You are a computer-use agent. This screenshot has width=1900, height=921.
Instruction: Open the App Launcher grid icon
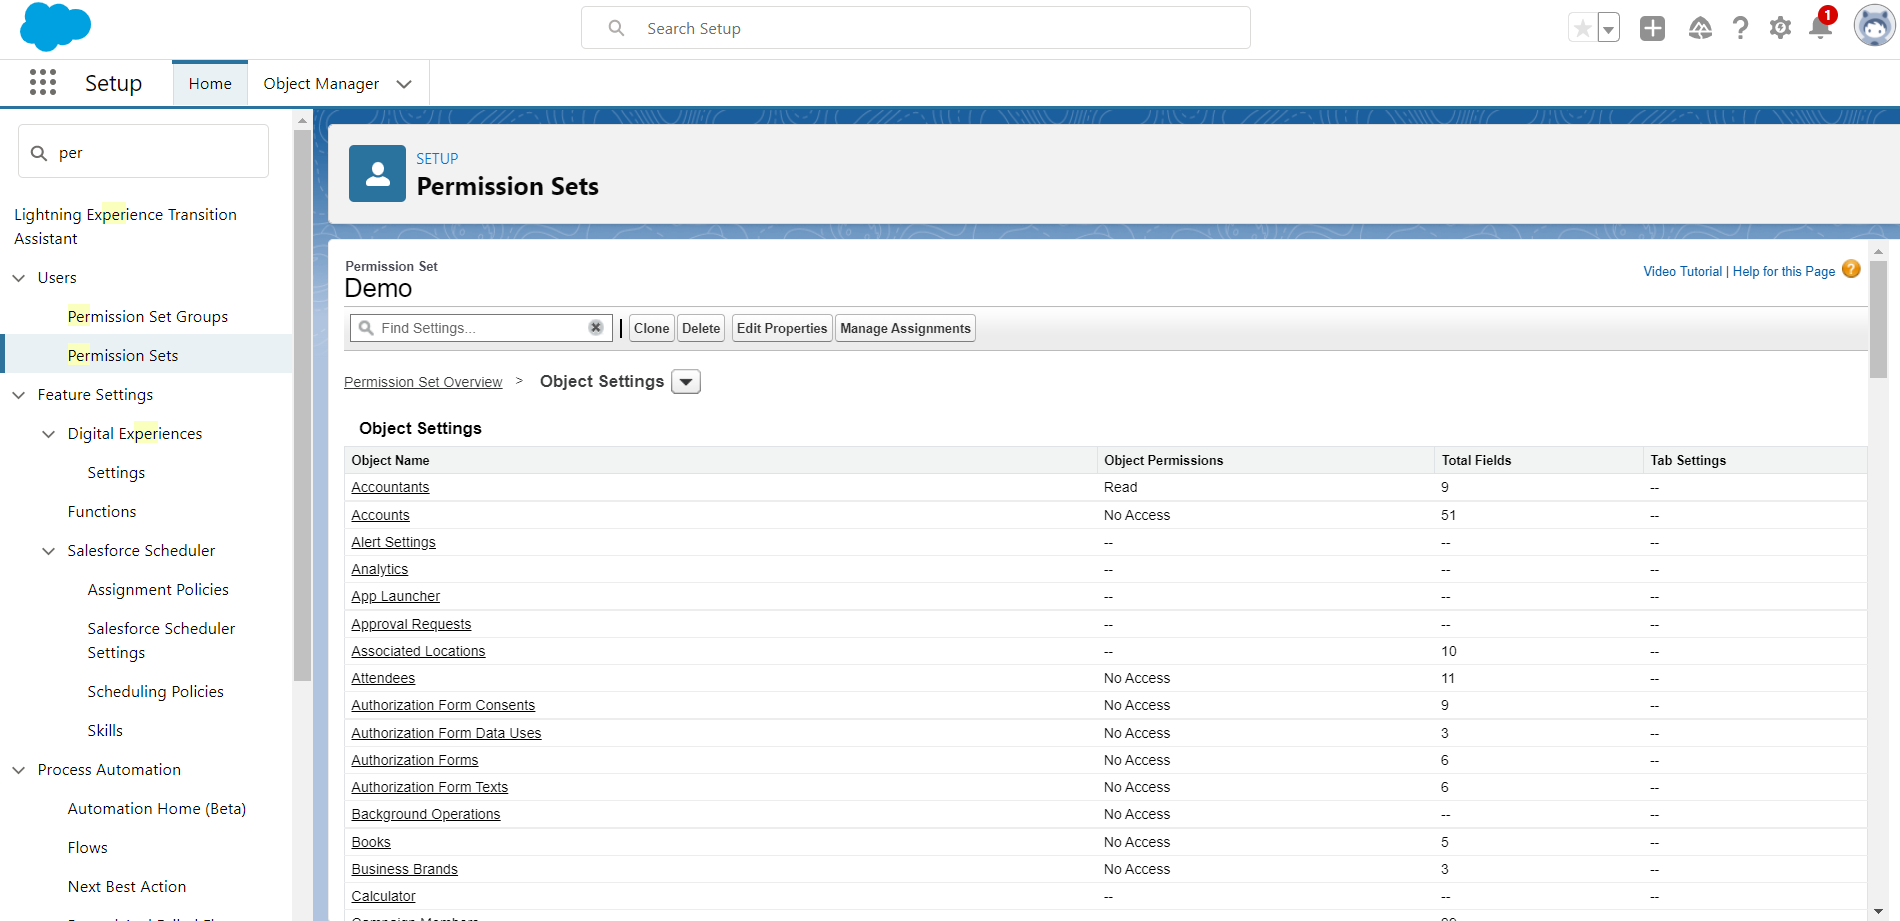(43, 83)
